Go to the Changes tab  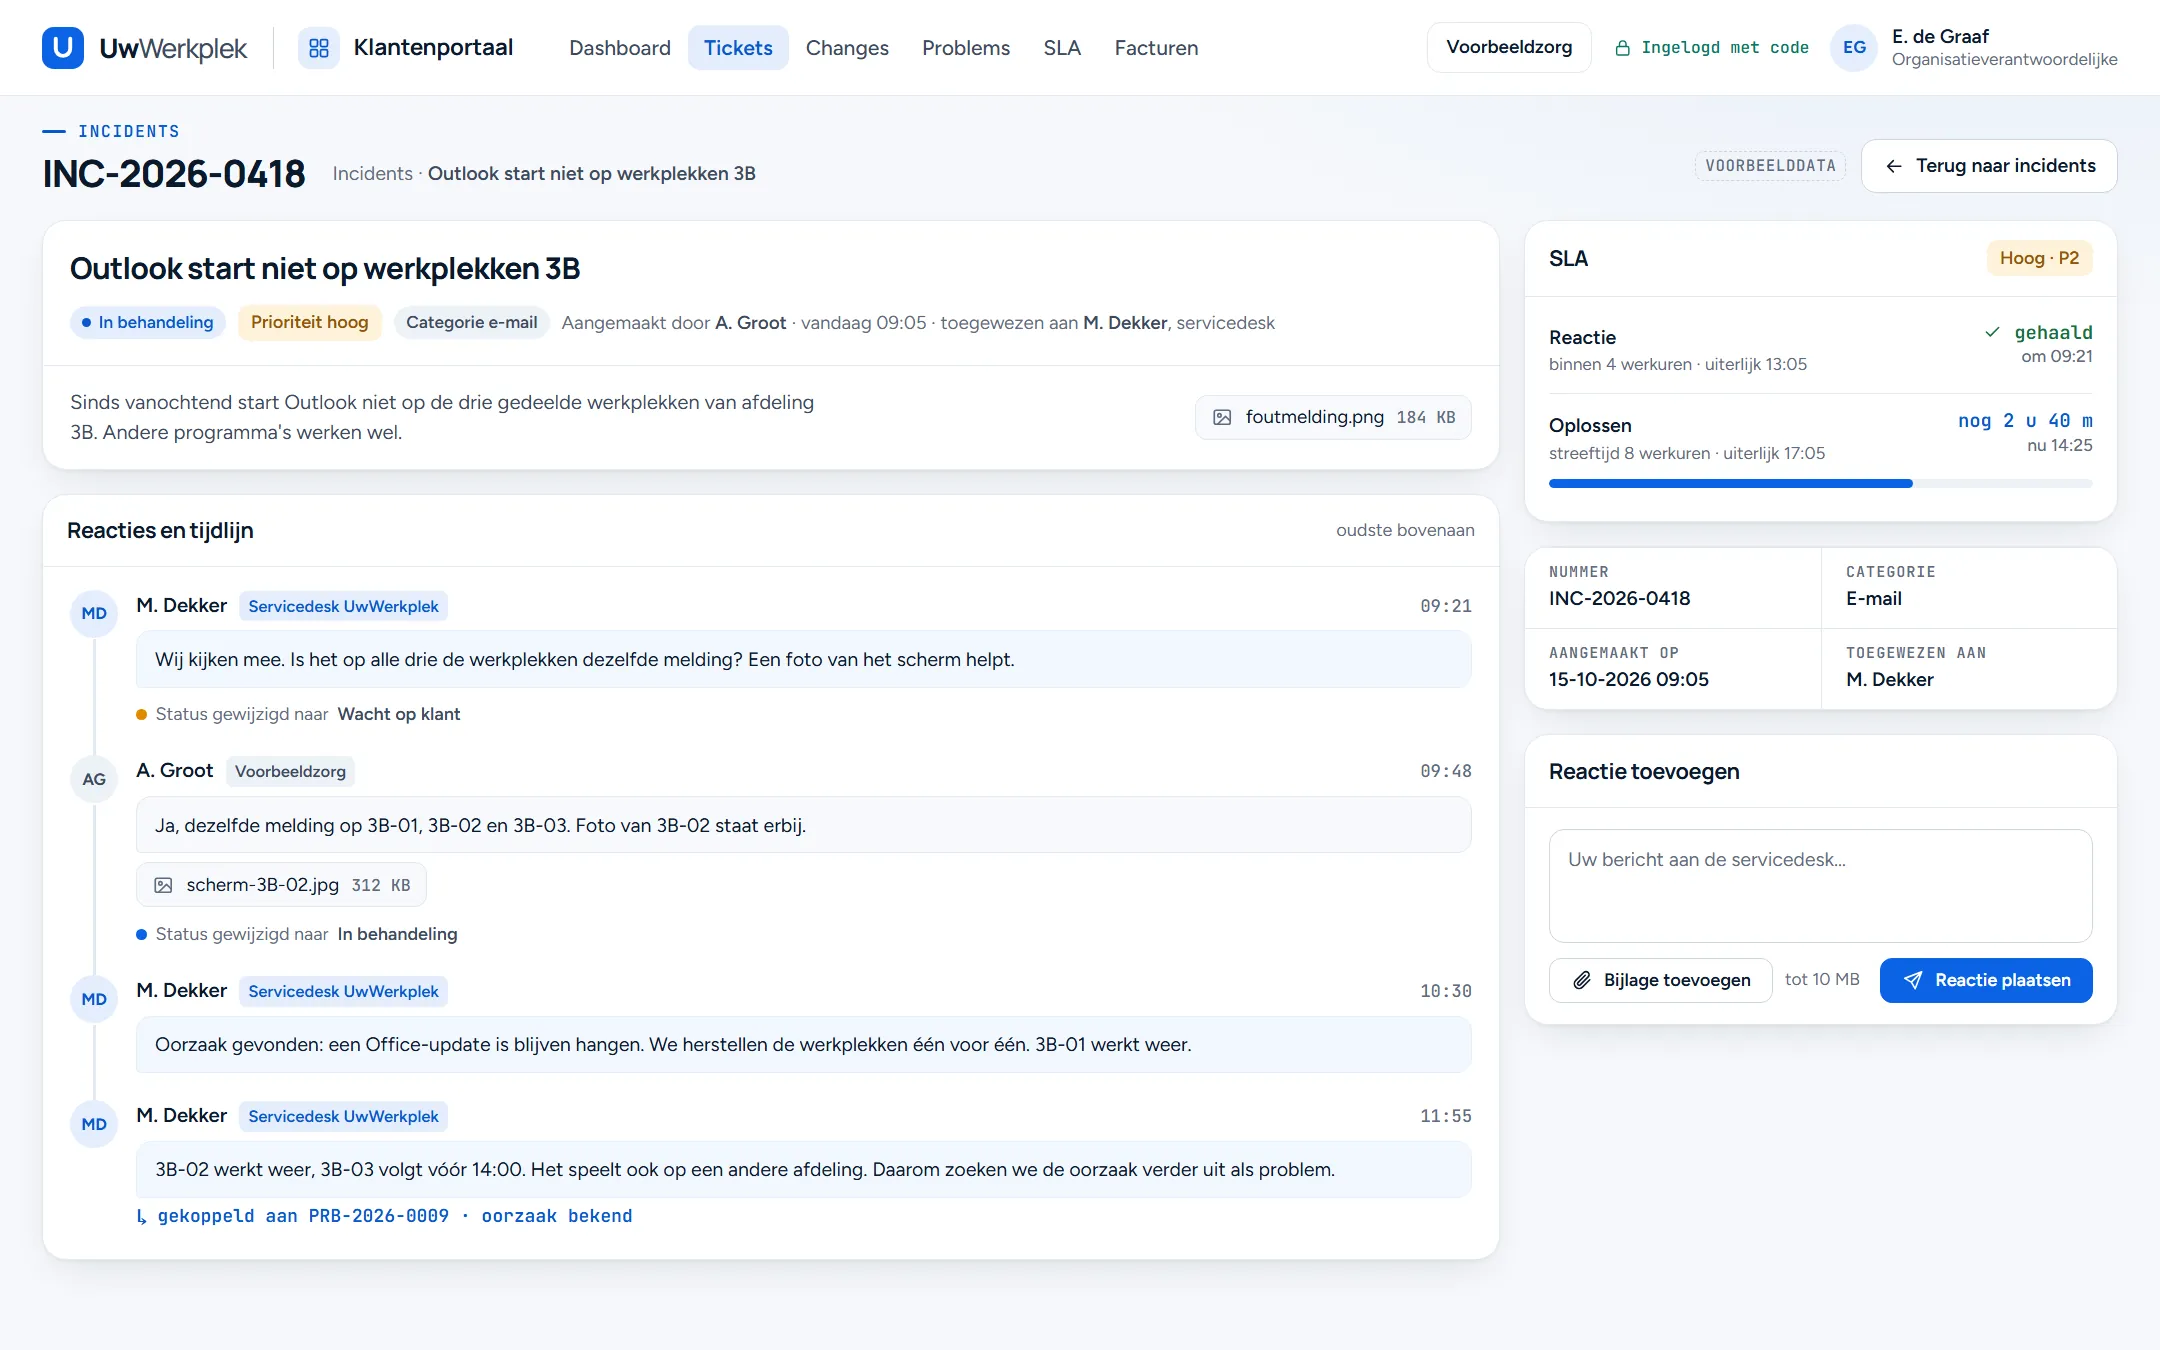[847, 48]
